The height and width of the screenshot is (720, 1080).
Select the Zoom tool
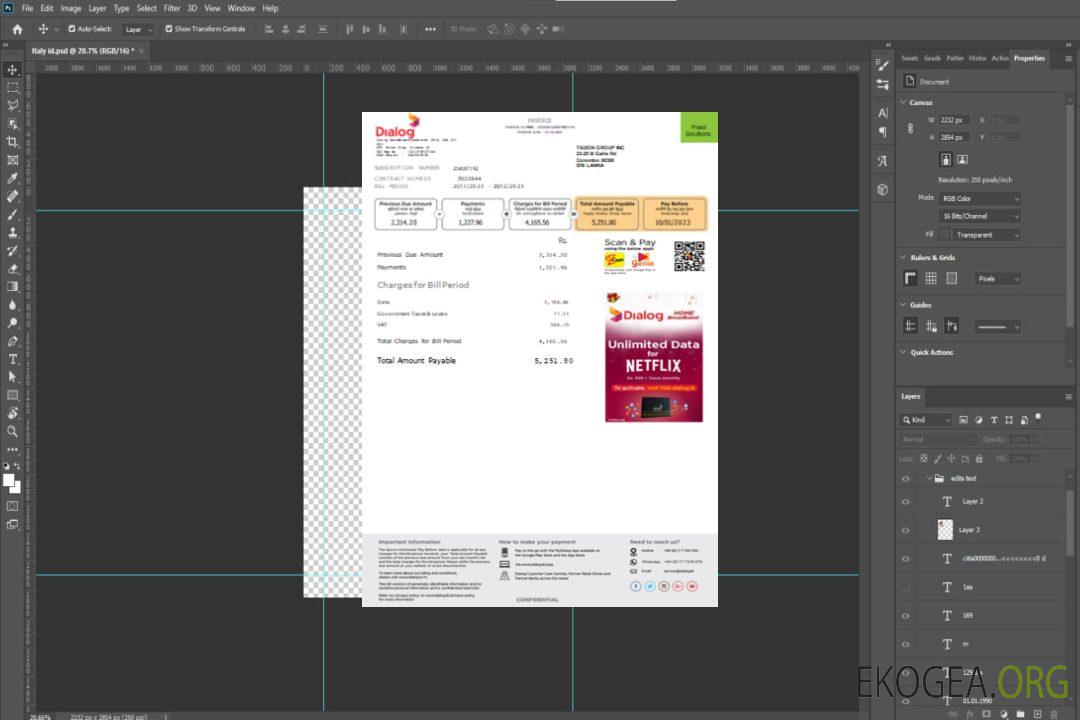pos(13,431)
